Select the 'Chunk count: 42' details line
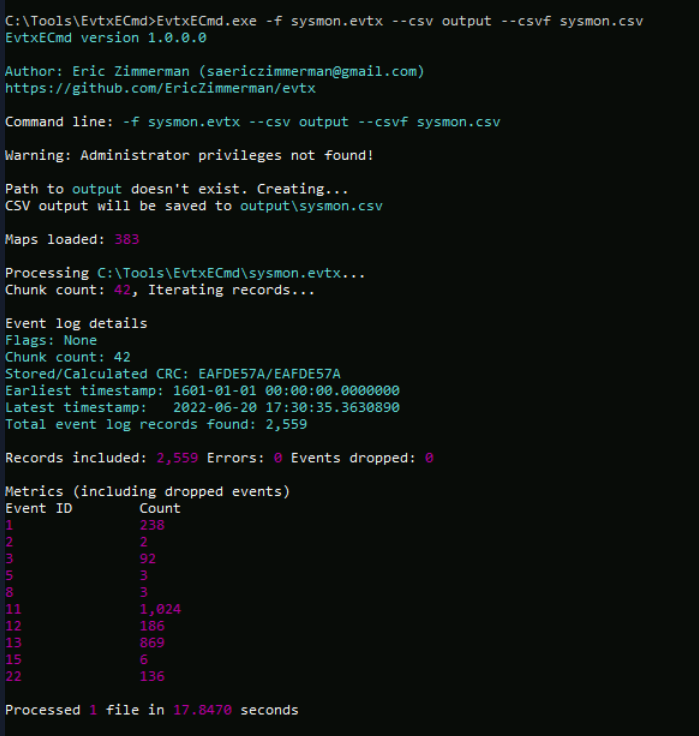Image resolution: width=699 pixels, height=736 pixels. [x=68, y=357]
